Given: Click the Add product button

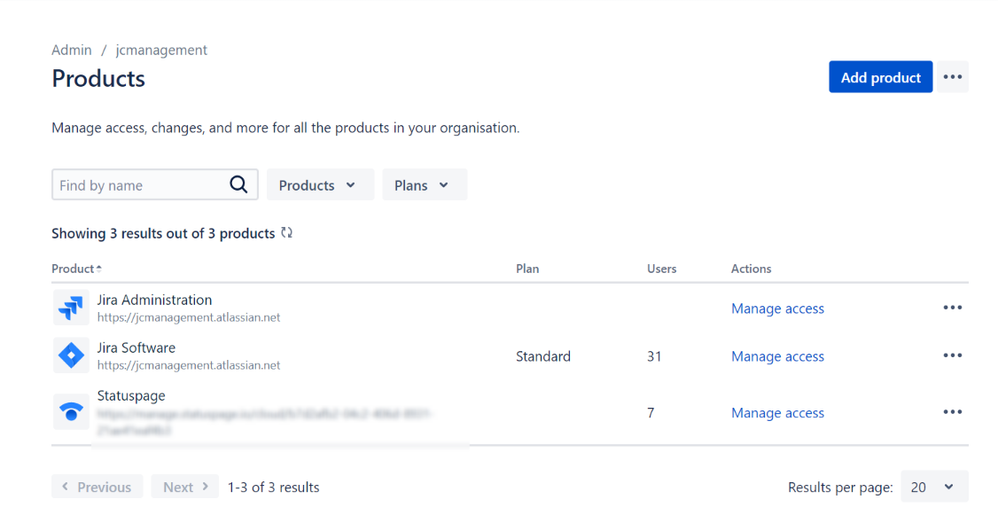Looking at the screenshot, I should point(880,78).
